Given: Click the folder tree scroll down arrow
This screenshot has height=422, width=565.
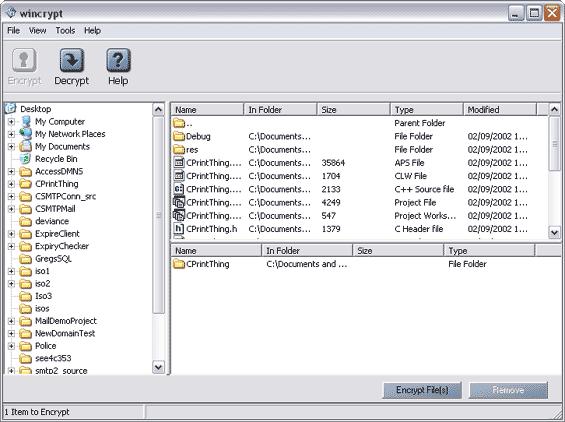Looking at the screenshot, I should click(x=158, y=367).
